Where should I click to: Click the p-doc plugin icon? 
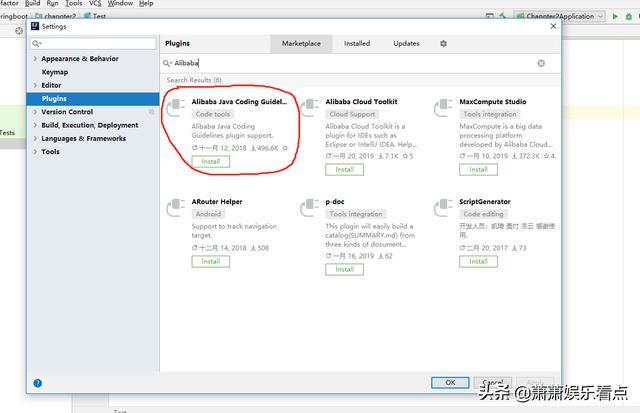pos(310,207)
